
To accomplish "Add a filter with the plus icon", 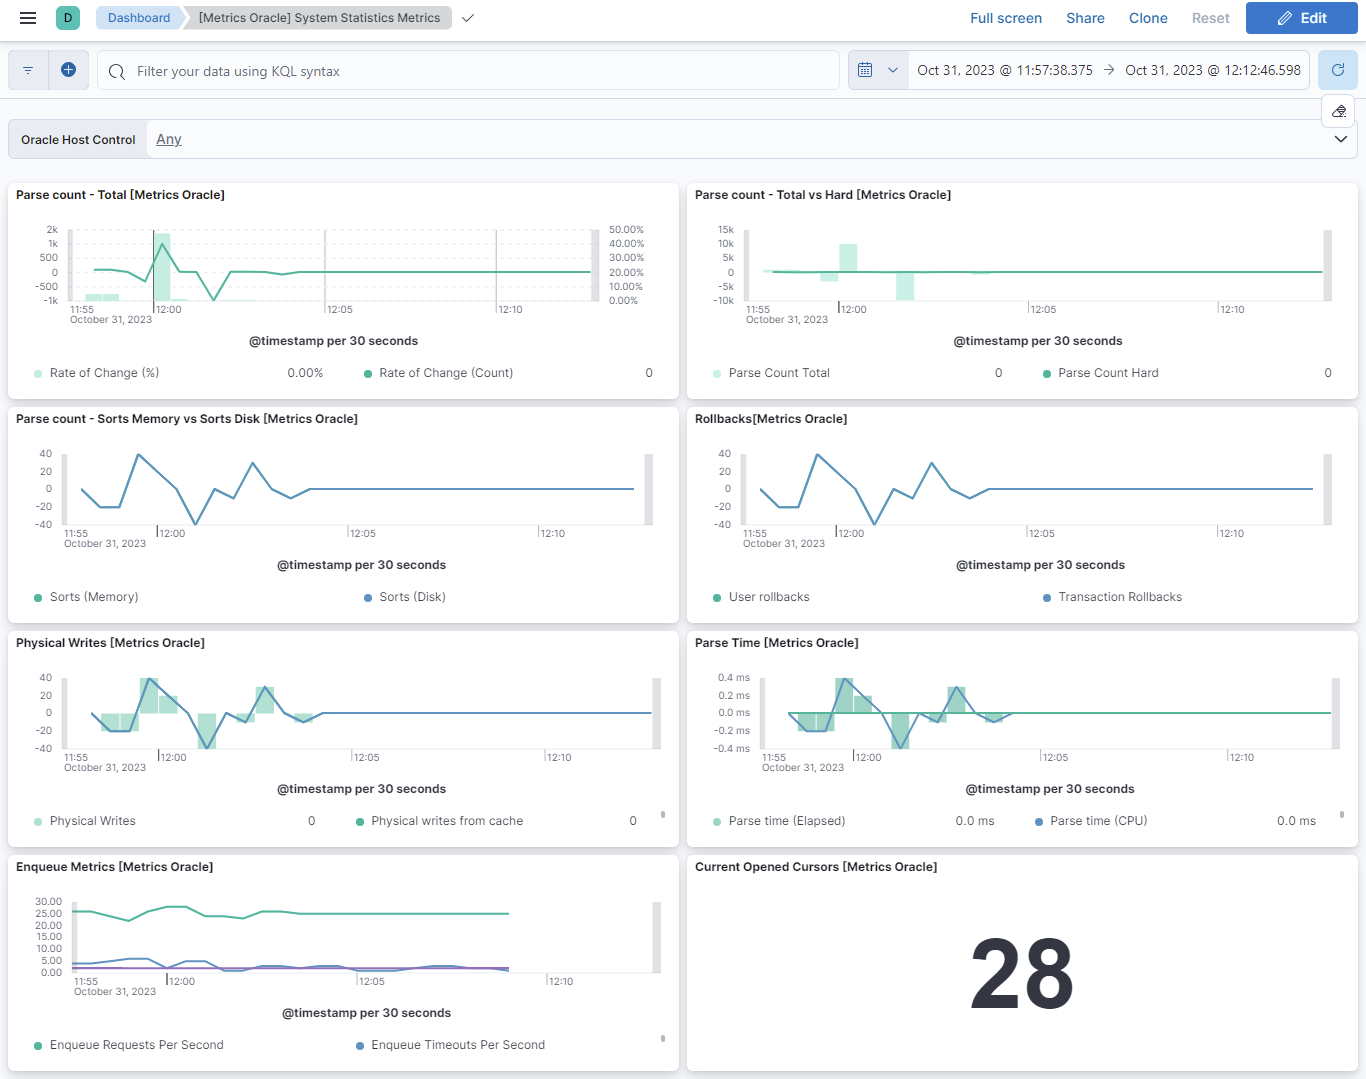I will [68, 70].
